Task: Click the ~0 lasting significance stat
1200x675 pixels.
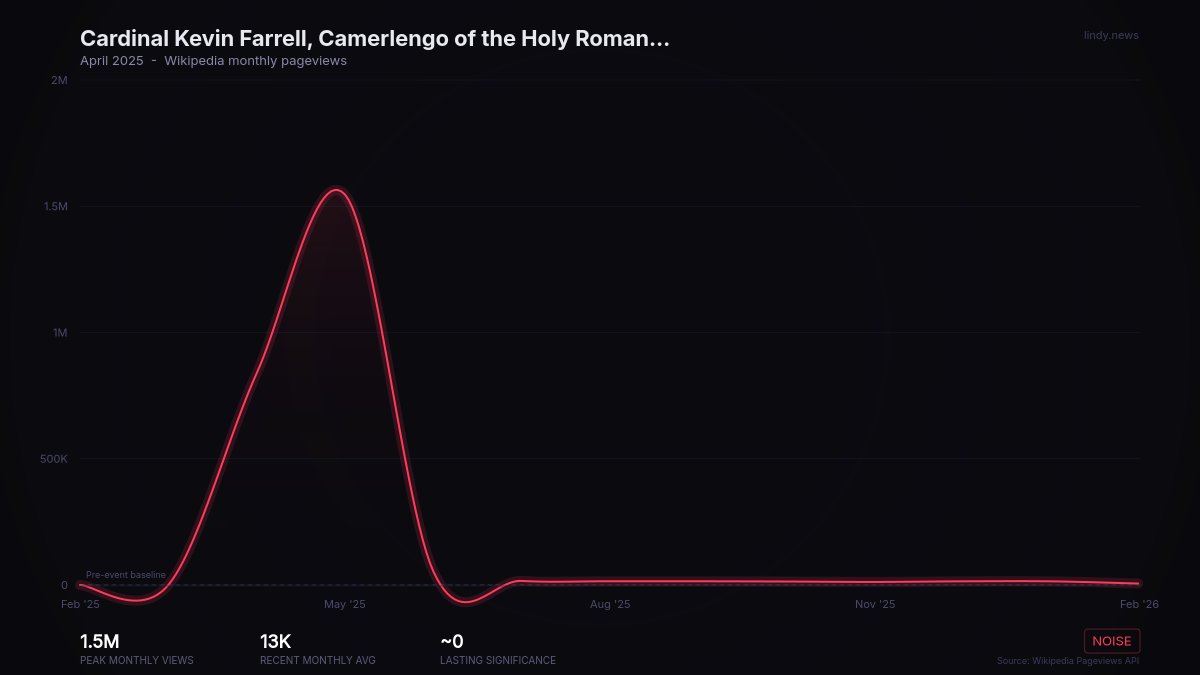Action: coord(452,641)
